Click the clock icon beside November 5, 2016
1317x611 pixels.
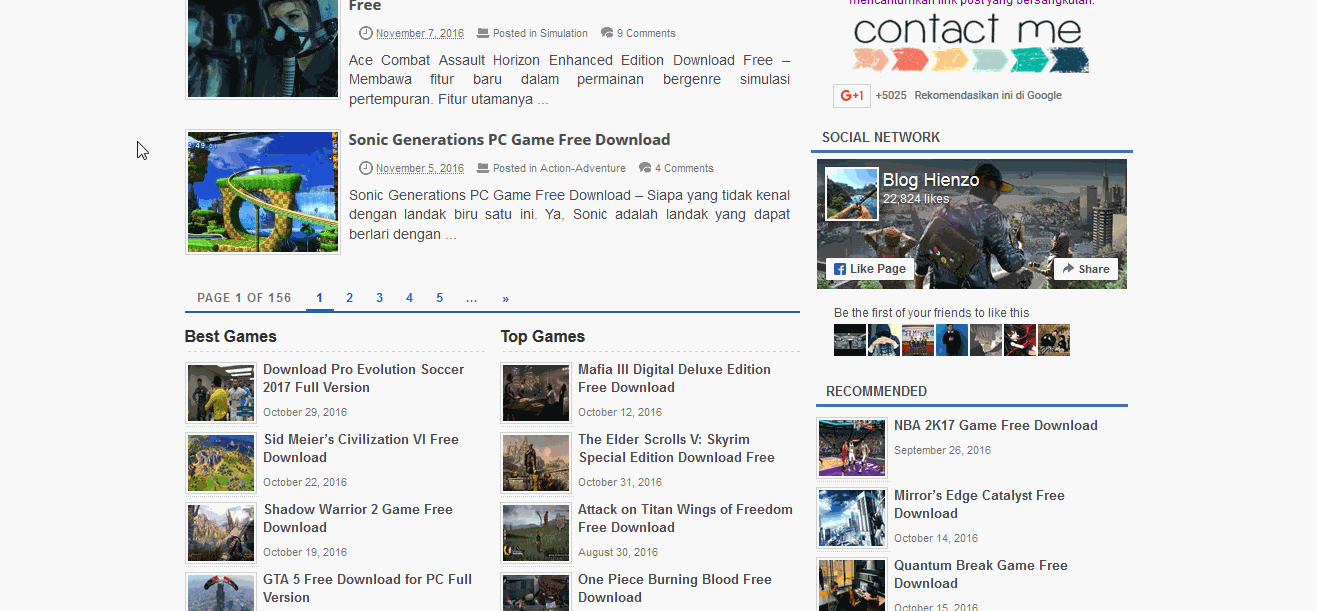[366, 168]
